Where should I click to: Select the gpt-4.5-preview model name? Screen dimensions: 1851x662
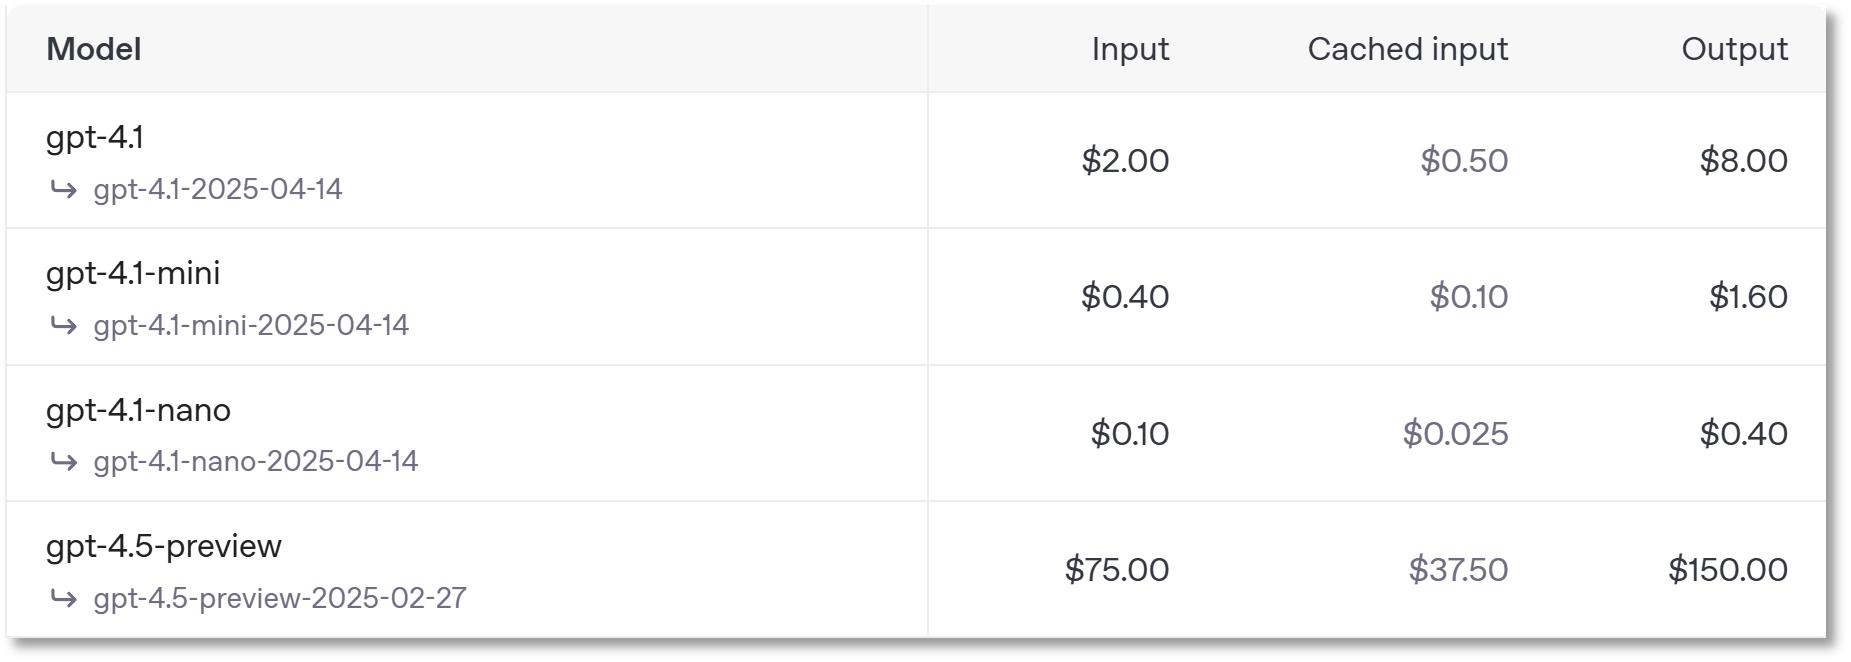click(x=164, y=546)
